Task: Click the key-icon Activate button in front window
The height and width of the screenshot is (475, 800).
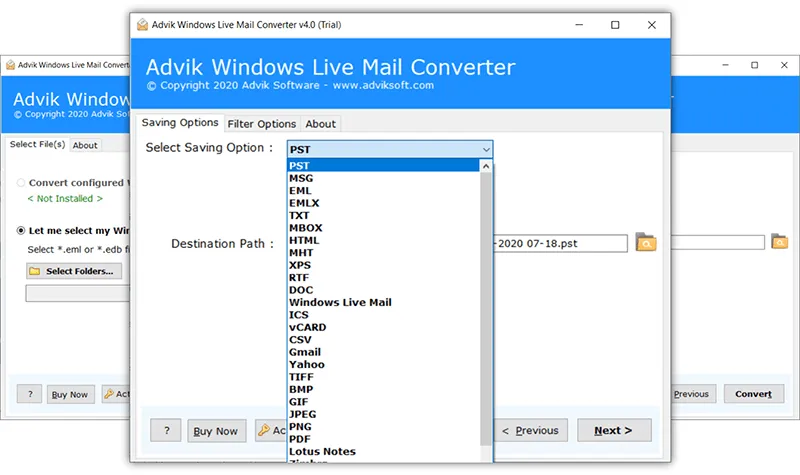Action: pyautogui.click(x=271, y=431)
